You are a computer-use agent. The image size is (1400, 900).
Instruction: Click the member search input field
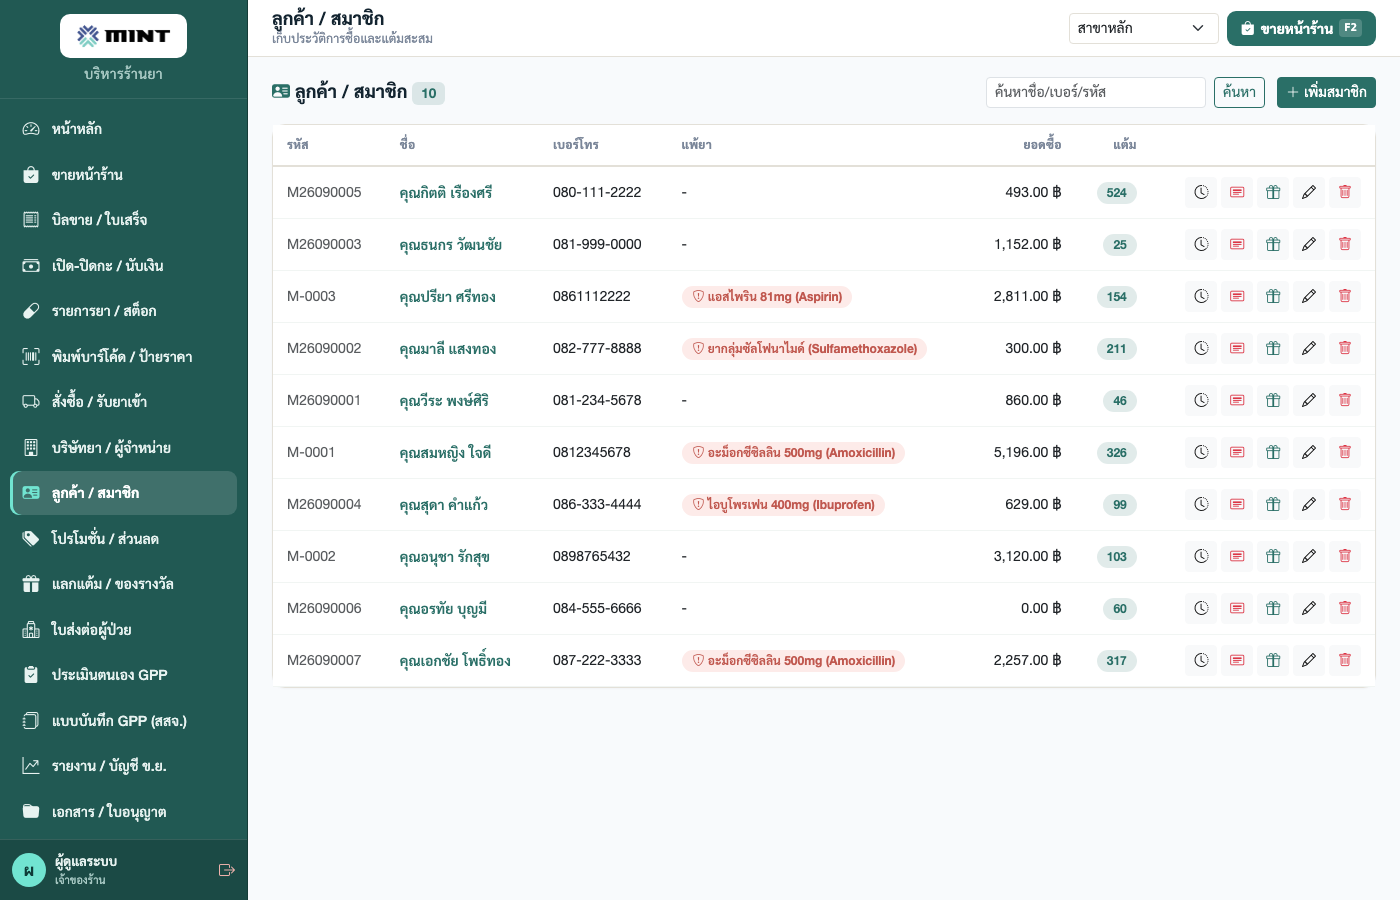coord(1096,92)
